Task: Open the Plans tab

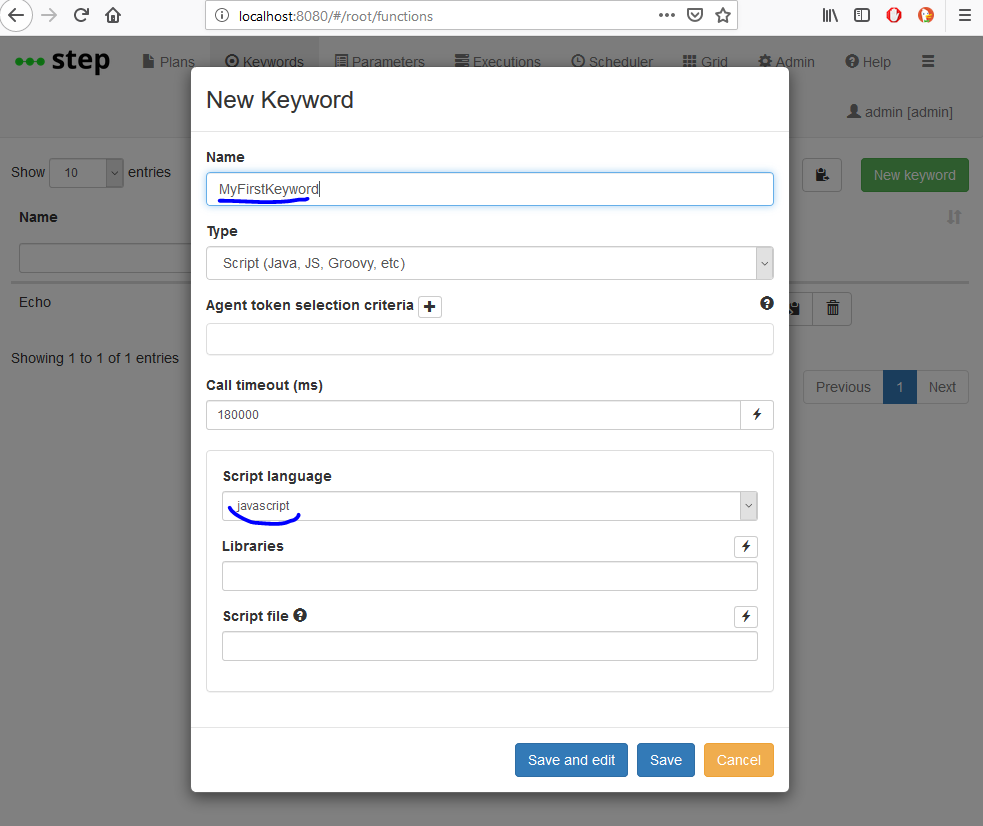Action: pyautogui.click(x=169, y=61)
